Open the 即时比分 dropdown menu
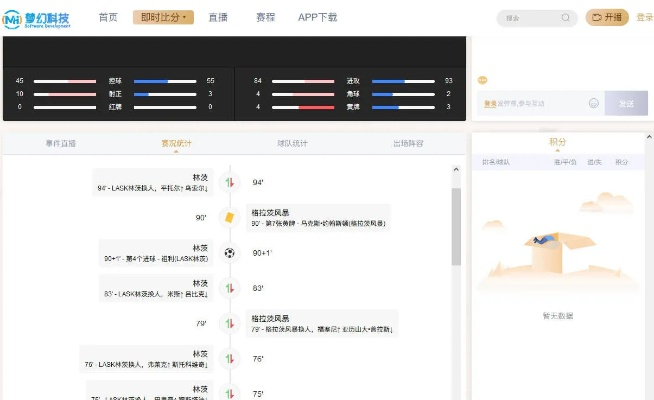This screenshot has width=654, height=400. pyautogui.click(x=163, y=17)
